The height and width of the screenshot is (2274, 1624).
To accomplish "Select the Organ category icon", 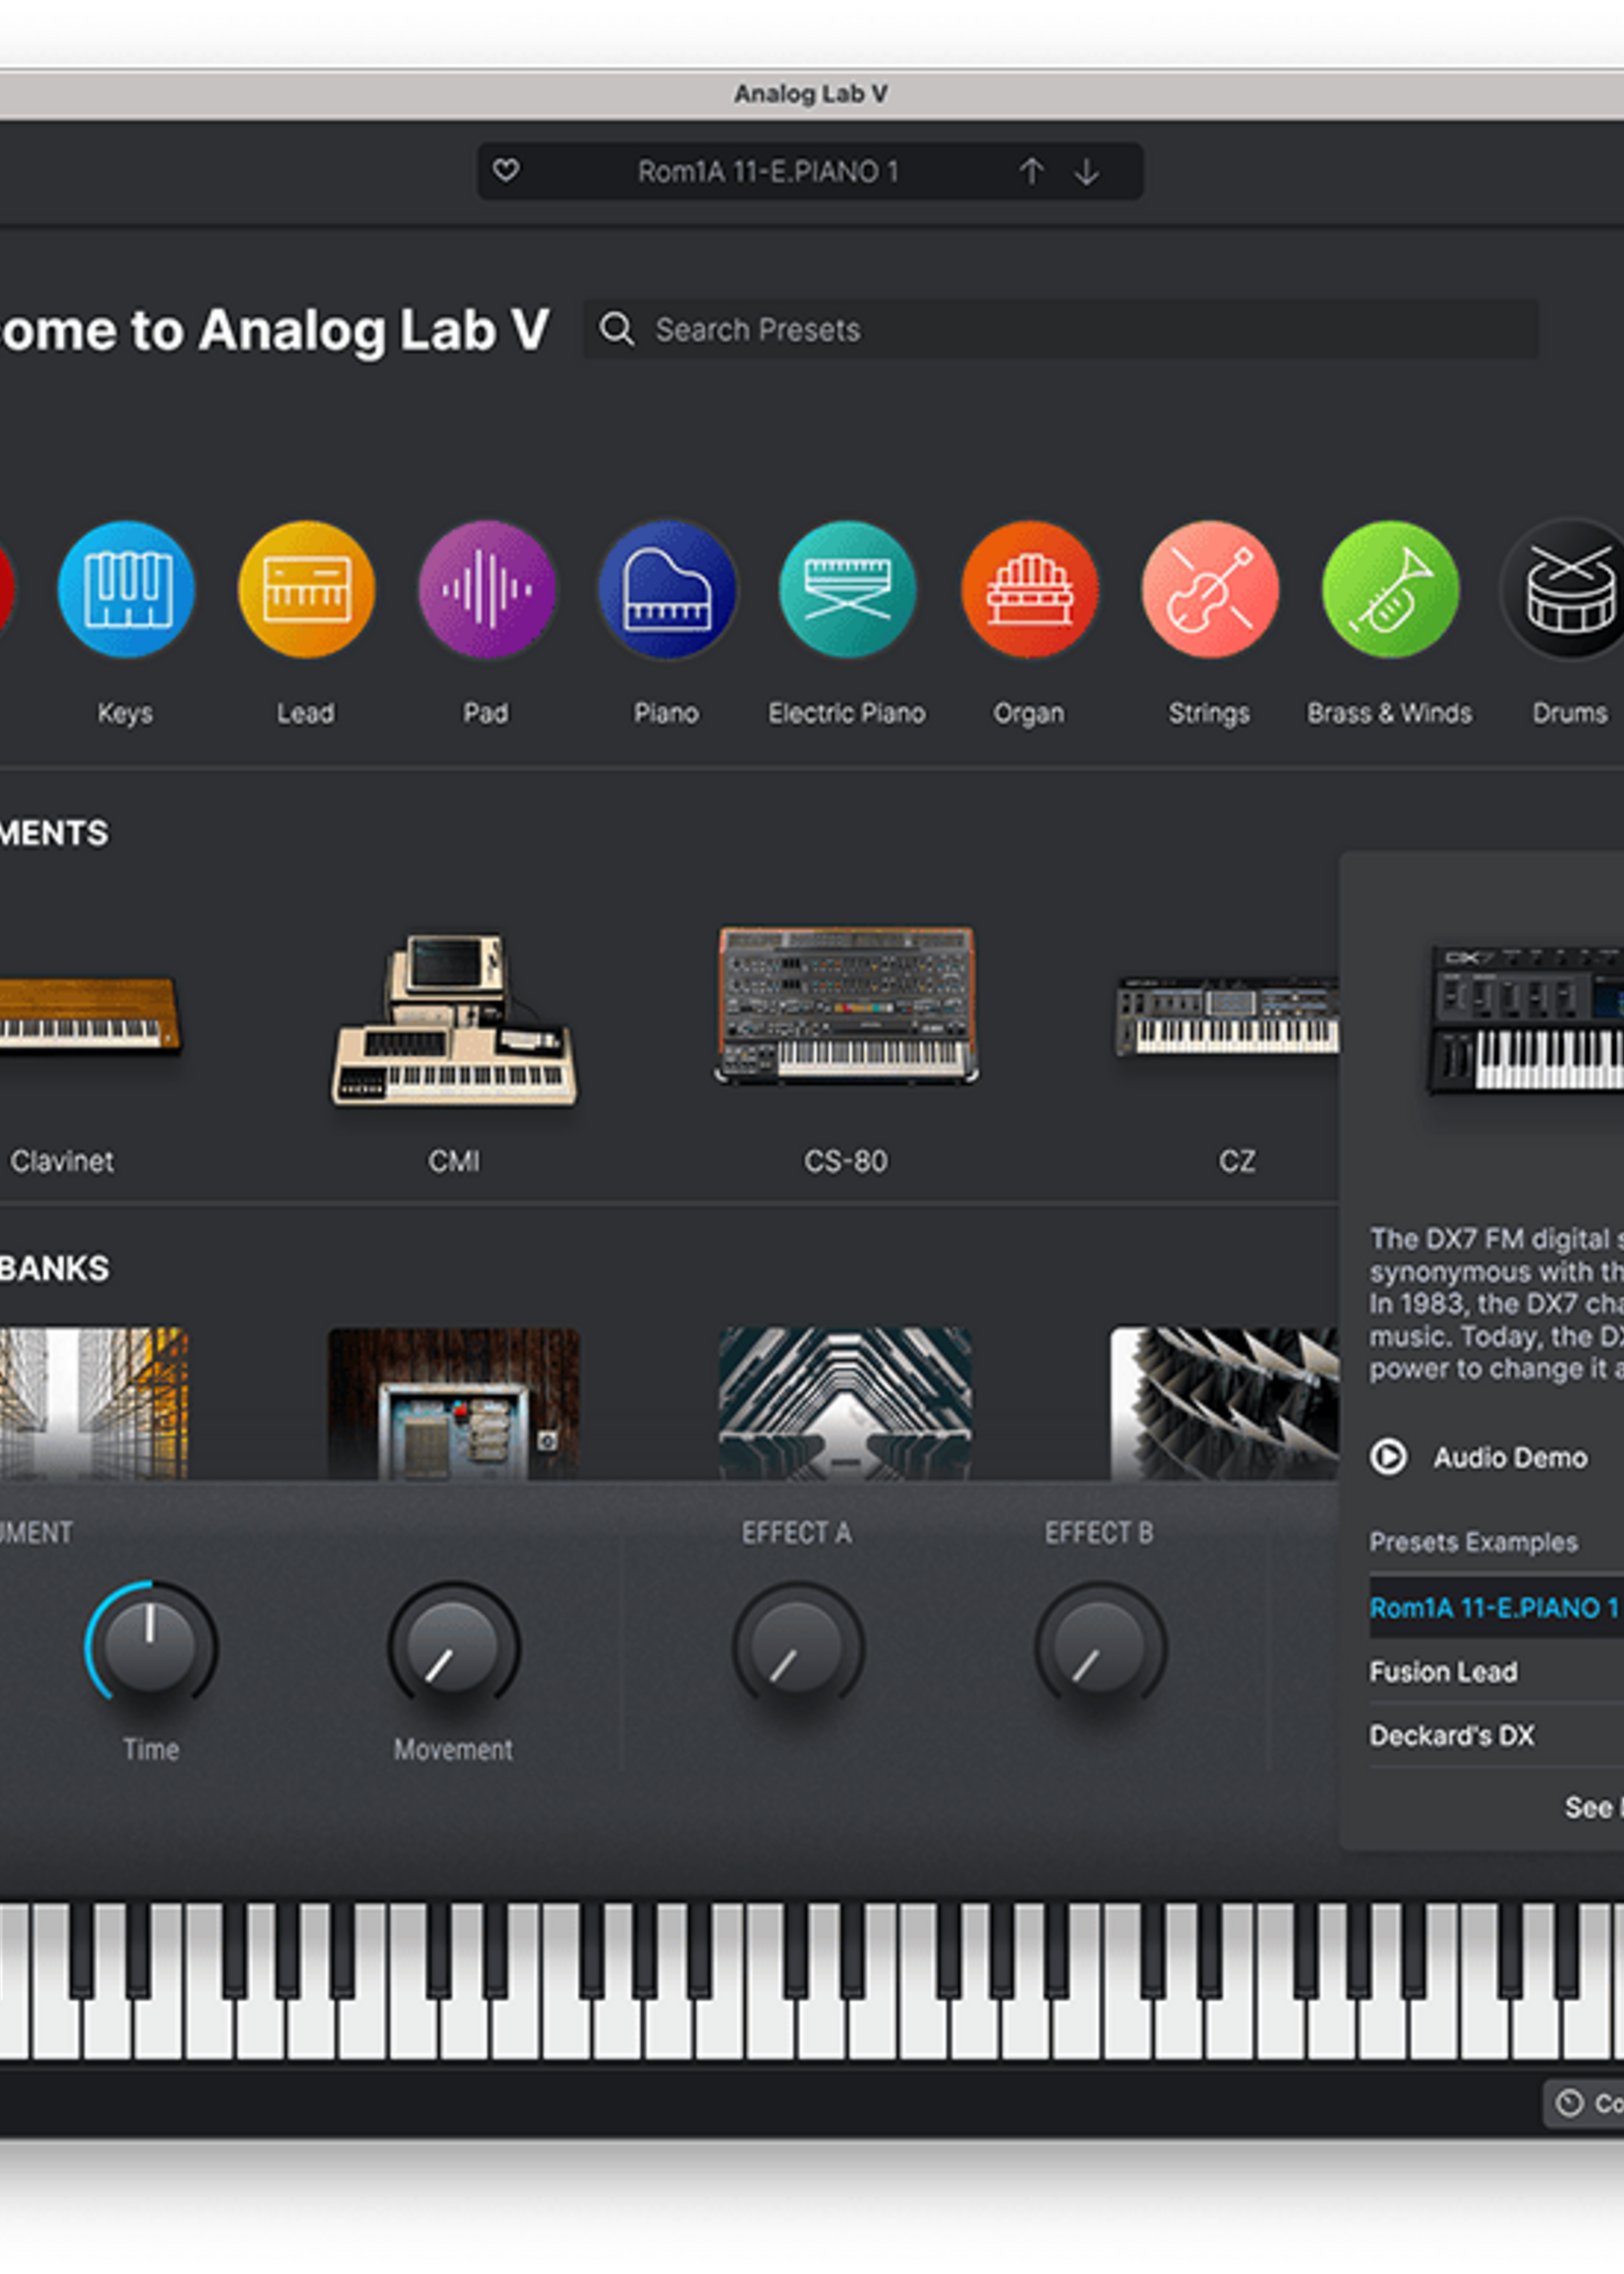I will click(x=1029, y=589).
